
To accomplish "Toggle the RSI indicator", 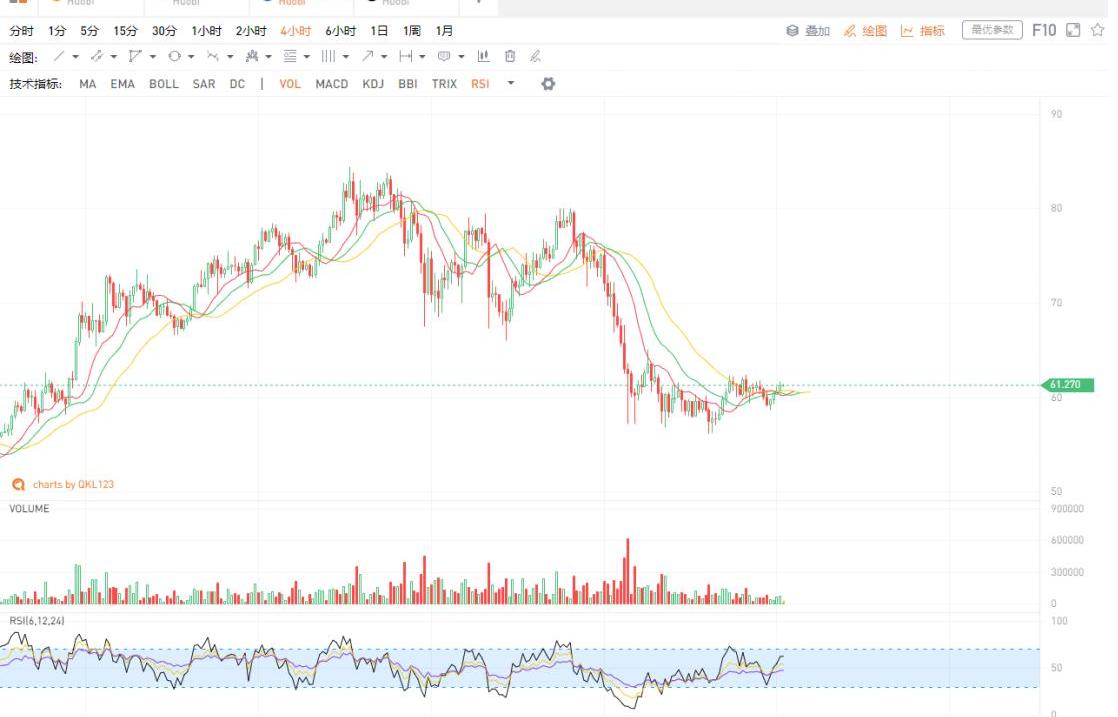I will point(480,84).
